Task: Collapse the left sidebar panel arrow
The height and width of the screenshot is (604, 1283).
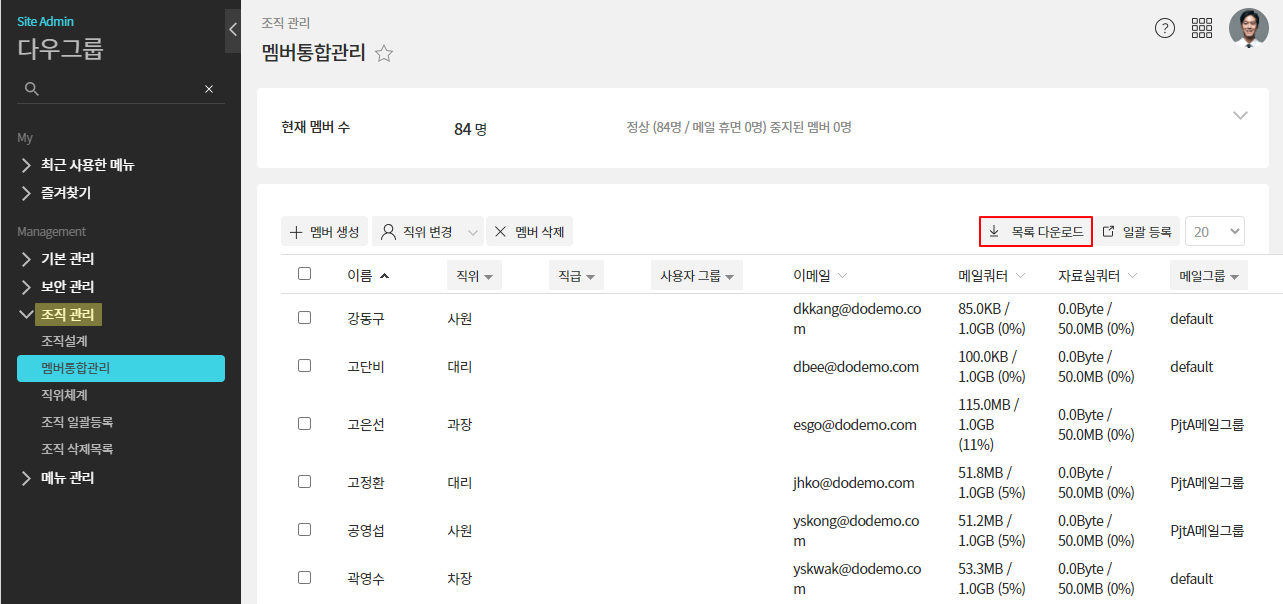Action: 233,30
